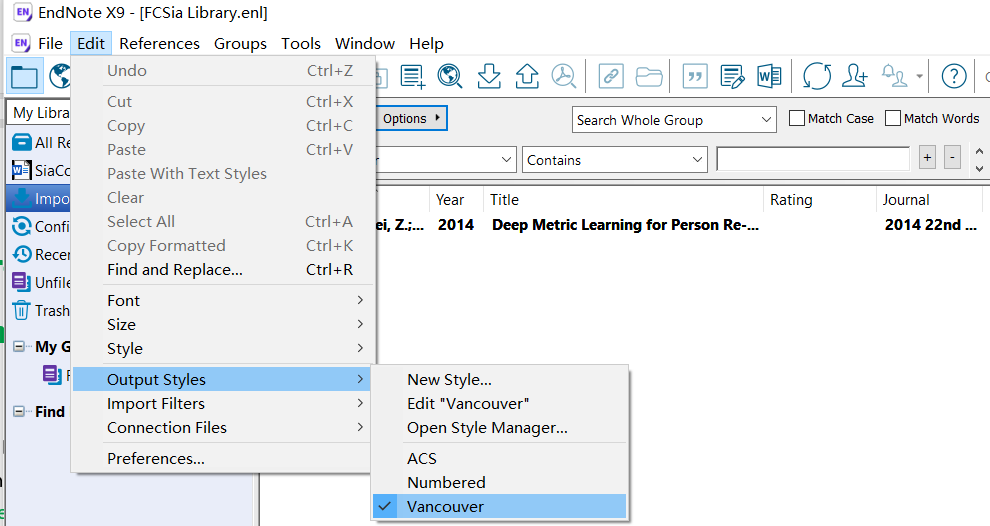This screenshot has width=990, height=526.
Task: Collapse the Find group set node
Action: click(19, 411)
